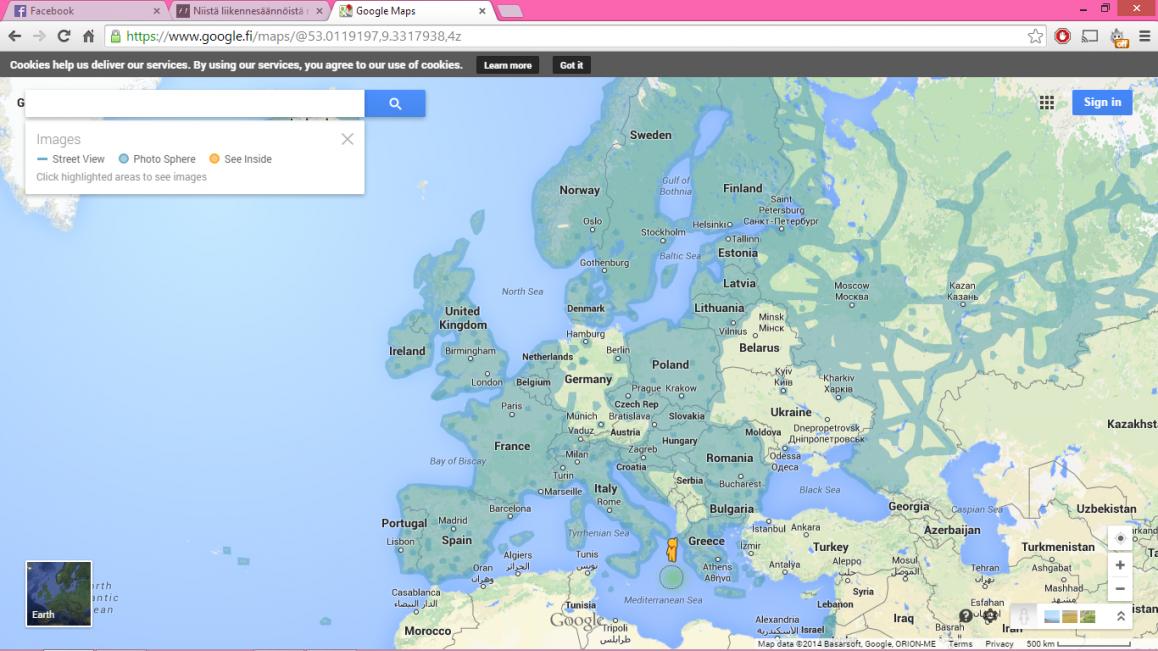
Task: Open the Help question mark icon
Action: click(x=965, y=616)
